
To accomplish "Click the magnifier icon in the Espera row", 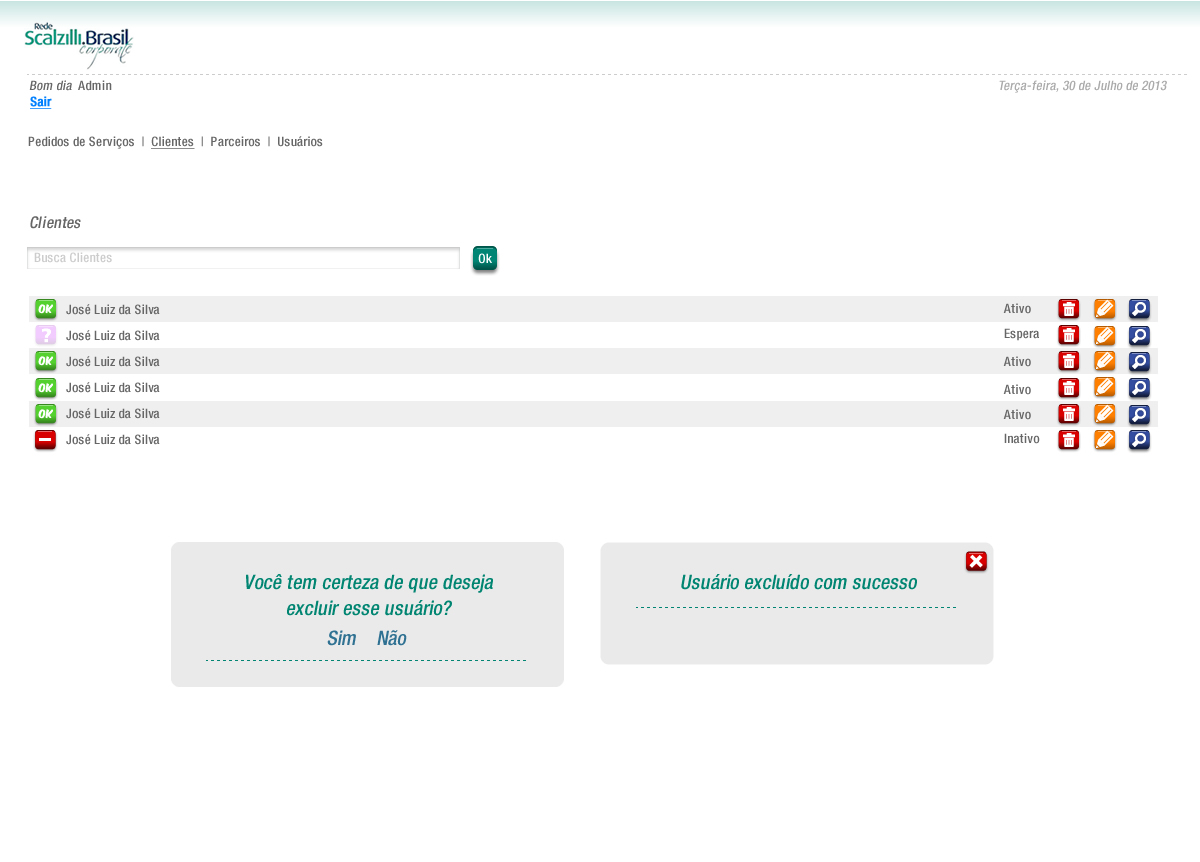I will click(x=1139, y=335).
